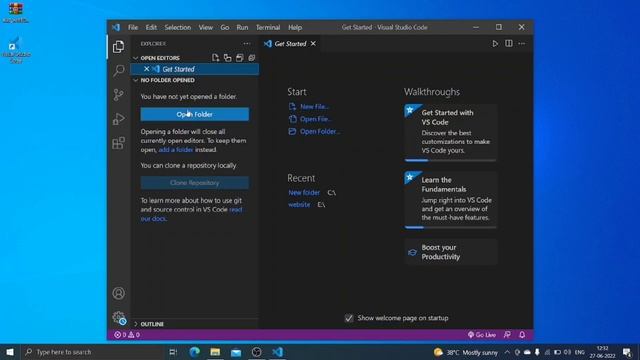The image size is (640, 360).
Task: Click Close All Editors icon
Action: 251,58
